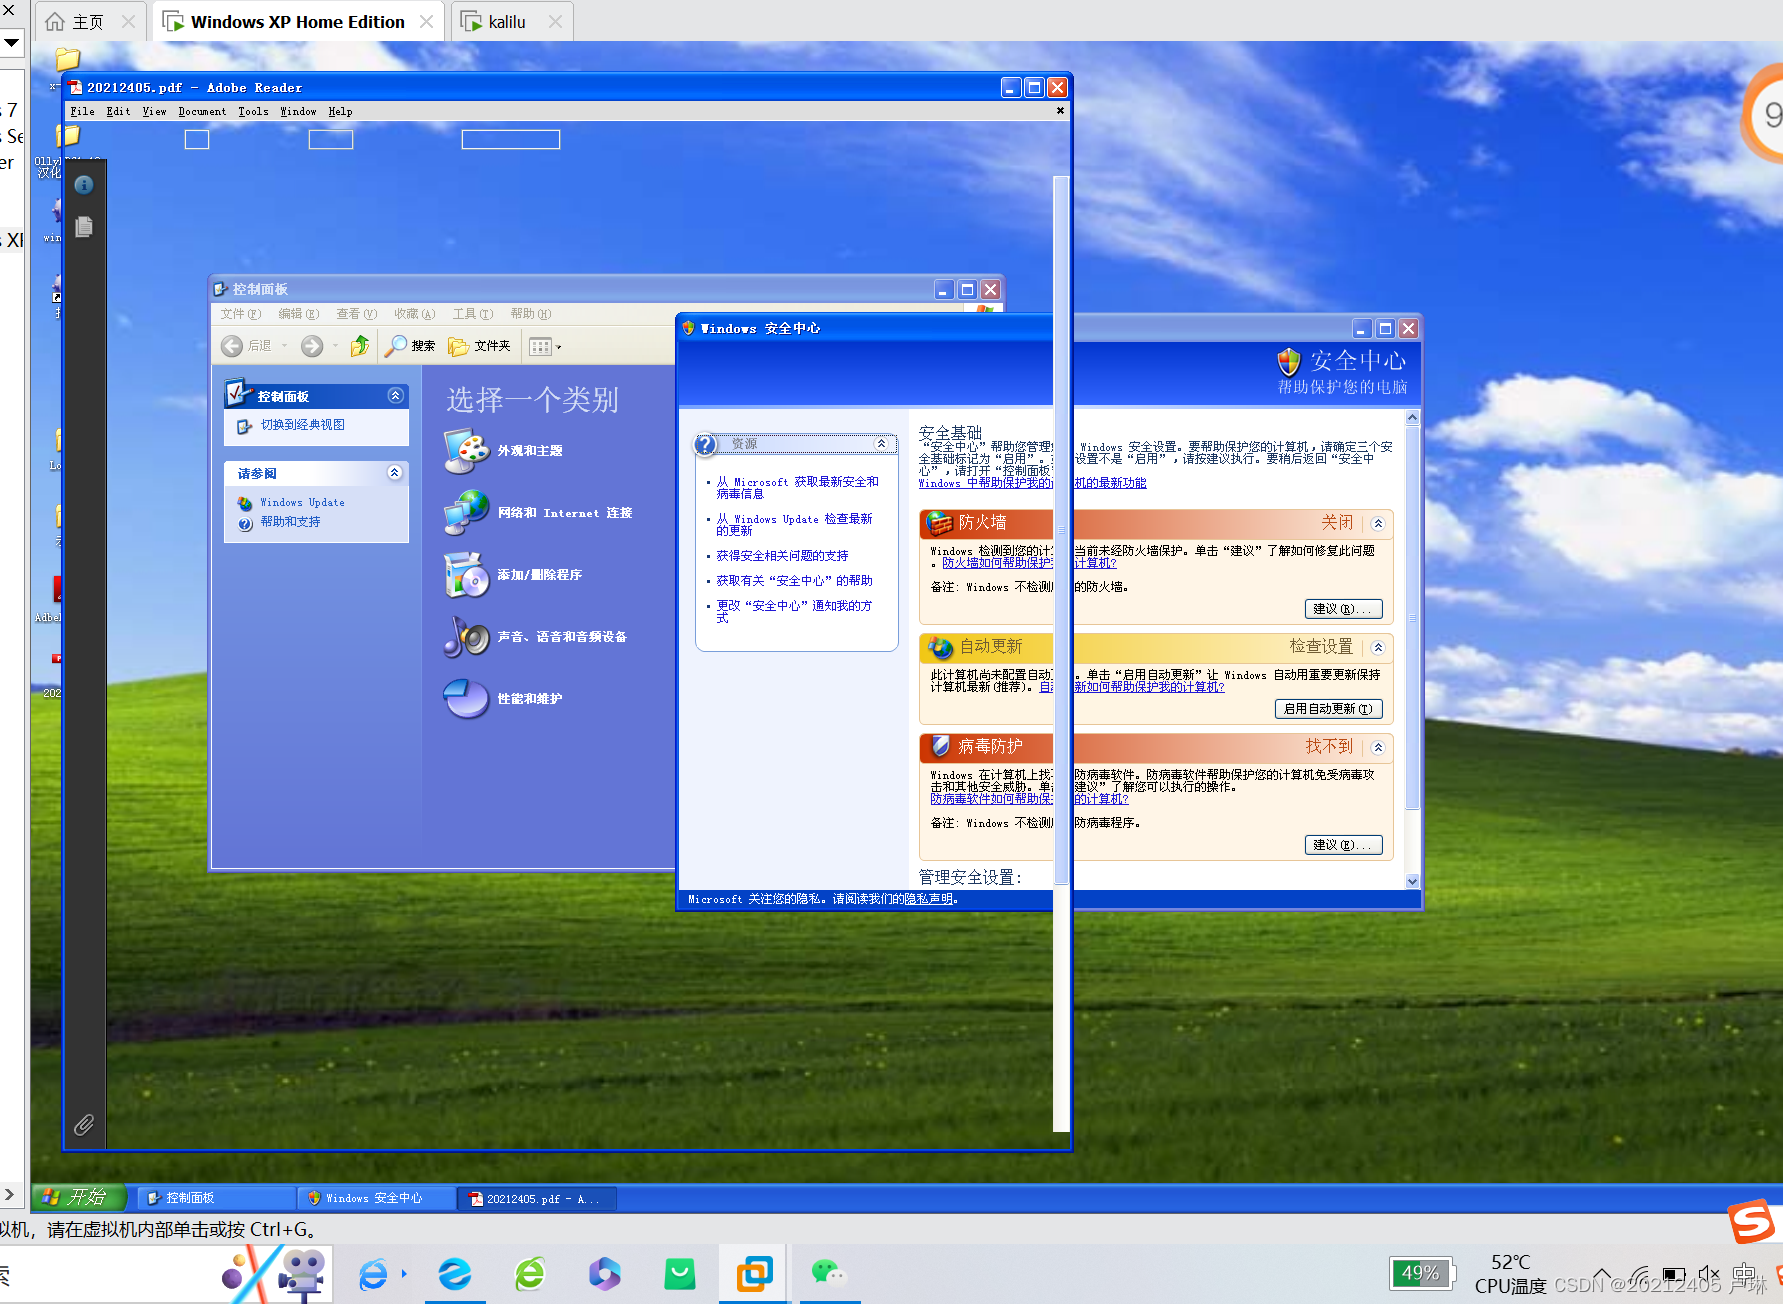Open the 编辑 menu in Control Panel

coord(298,314)
